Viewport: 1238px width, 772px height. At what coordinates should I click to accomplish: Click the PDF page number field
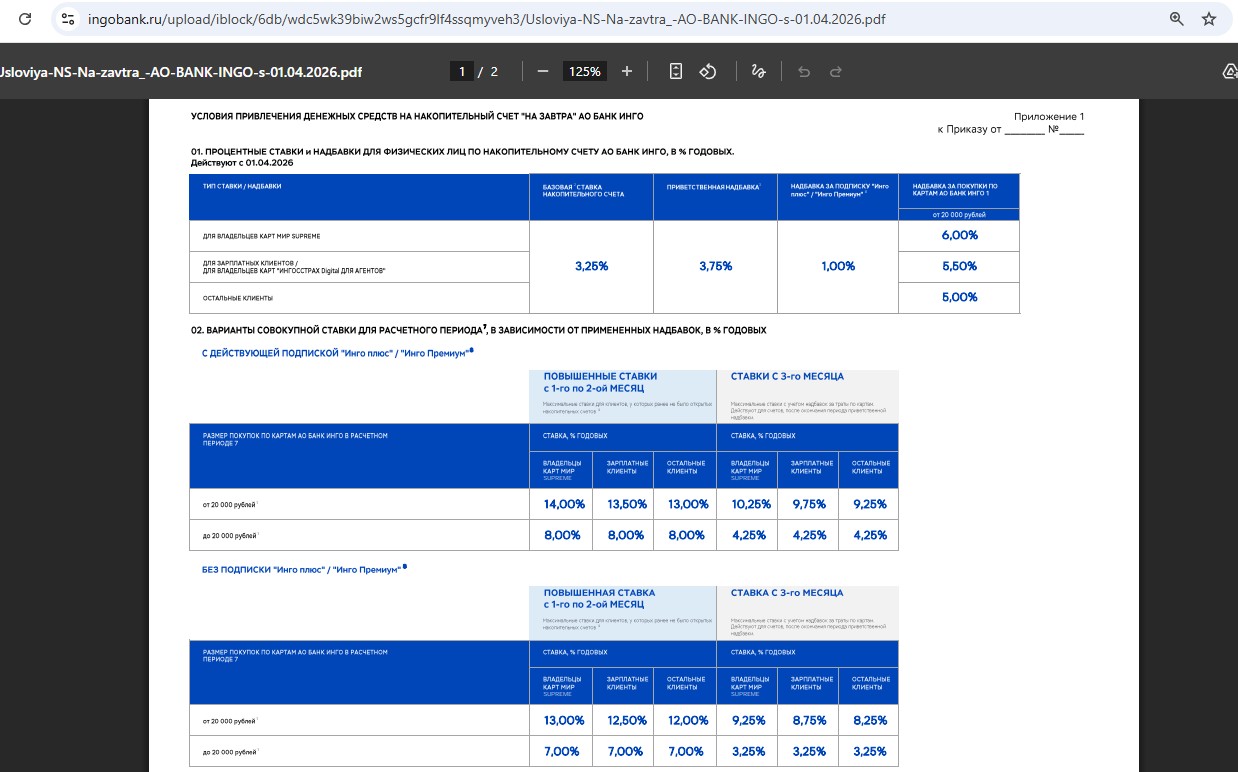click(x=462, y=71)
